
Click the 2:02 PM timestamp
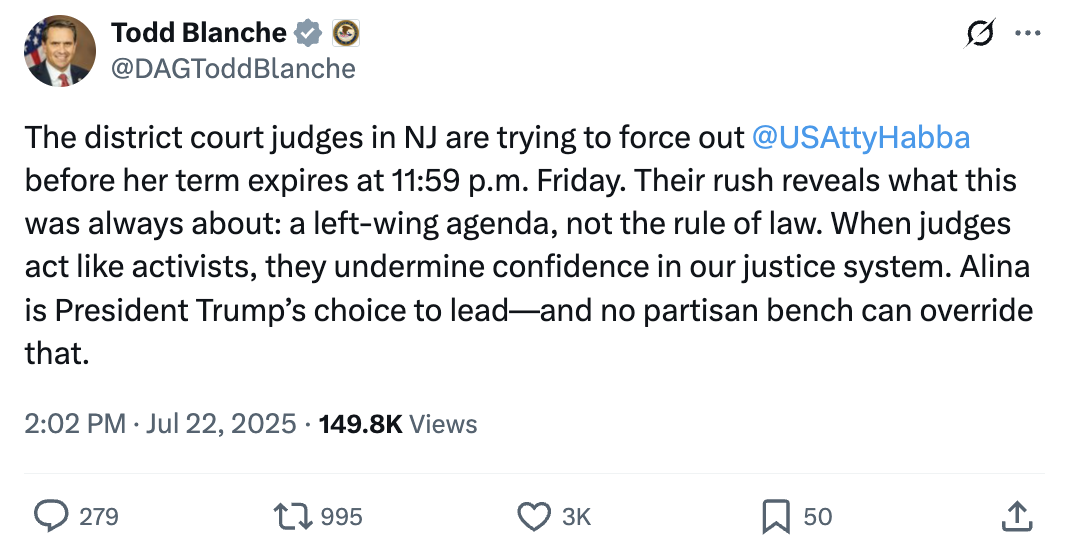pyautogui.click(x=76, y=424)
